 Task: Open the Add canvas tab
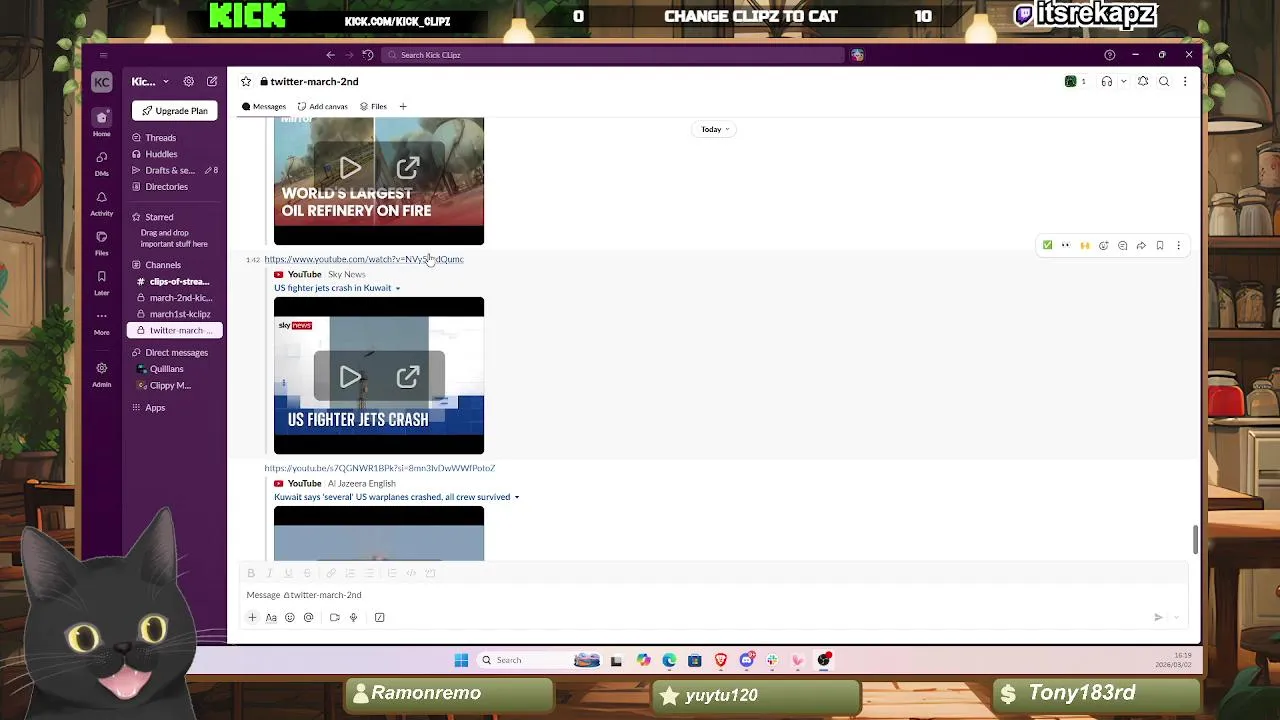(x=323, y=106)
